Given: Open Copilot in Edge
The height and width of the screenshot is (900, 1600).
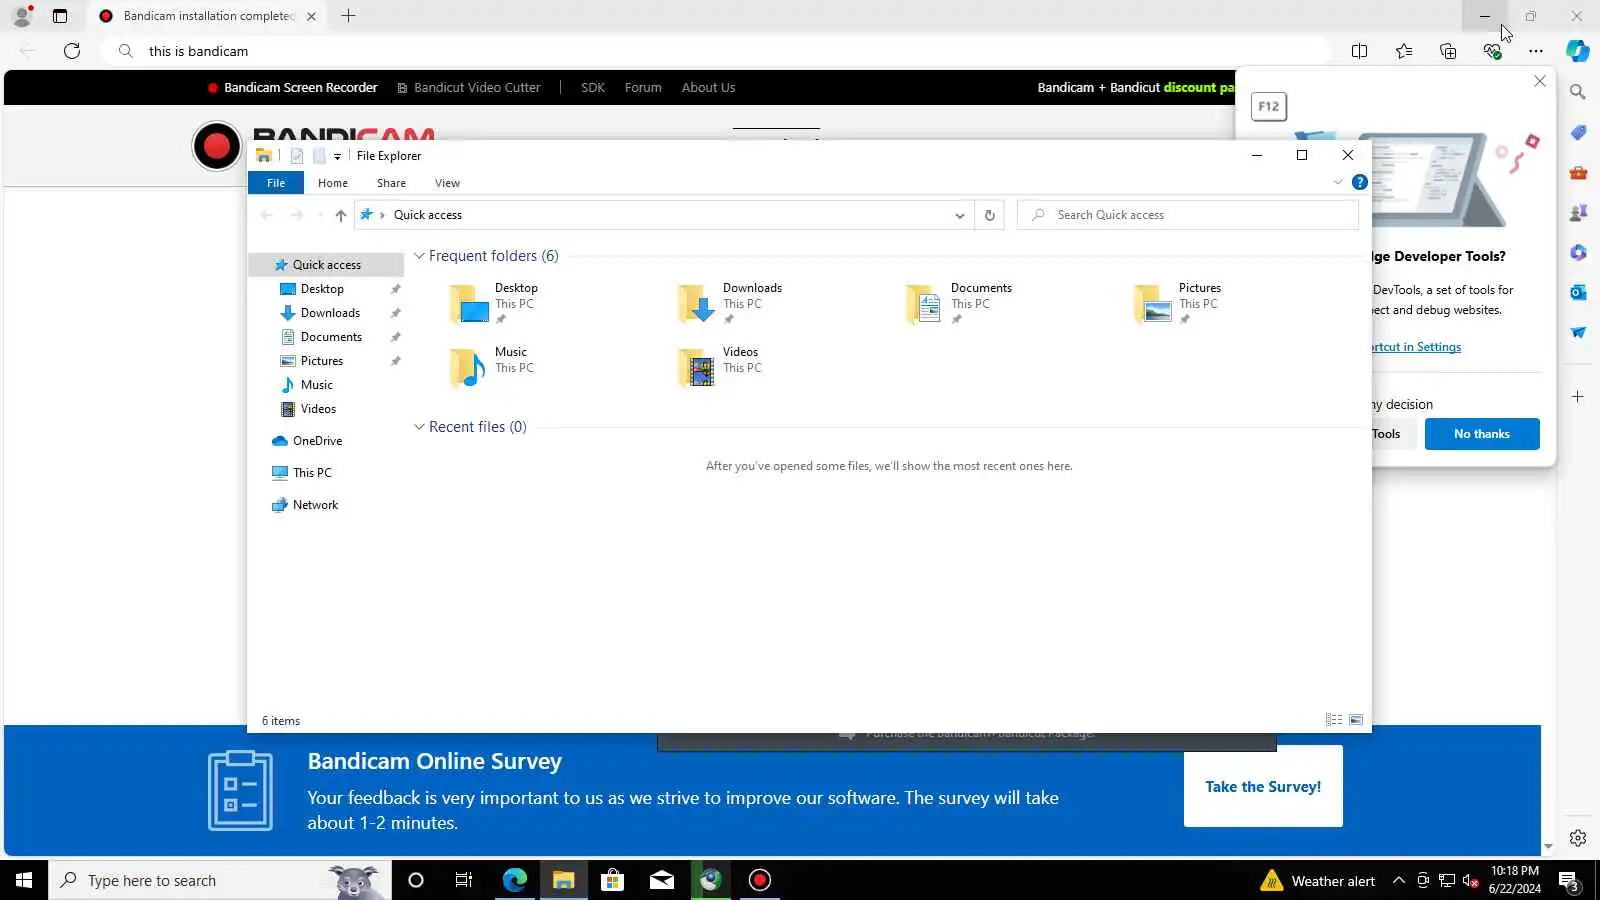Looking at the screenshot, I should point(1578,51).
